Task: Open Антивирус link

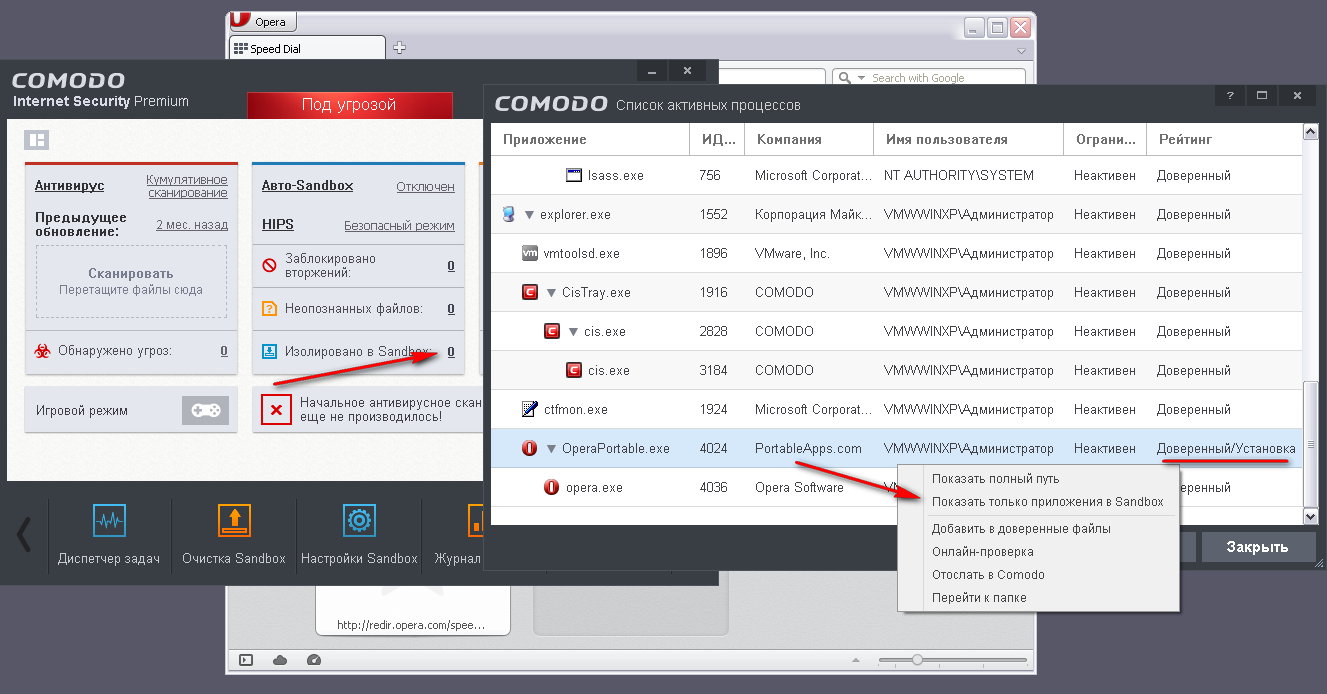Action: coord(69,186)
